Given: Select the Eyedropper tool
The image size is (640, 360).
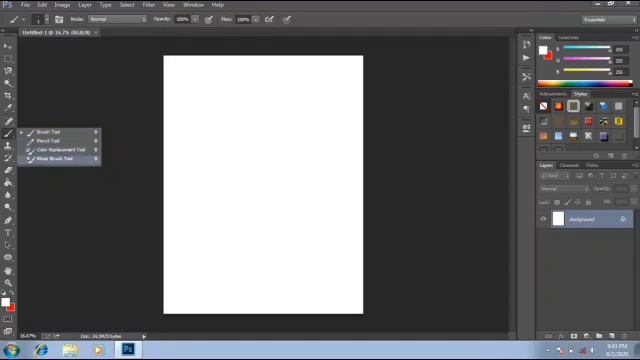Looking at the screenshot, I should click(8, 108).
